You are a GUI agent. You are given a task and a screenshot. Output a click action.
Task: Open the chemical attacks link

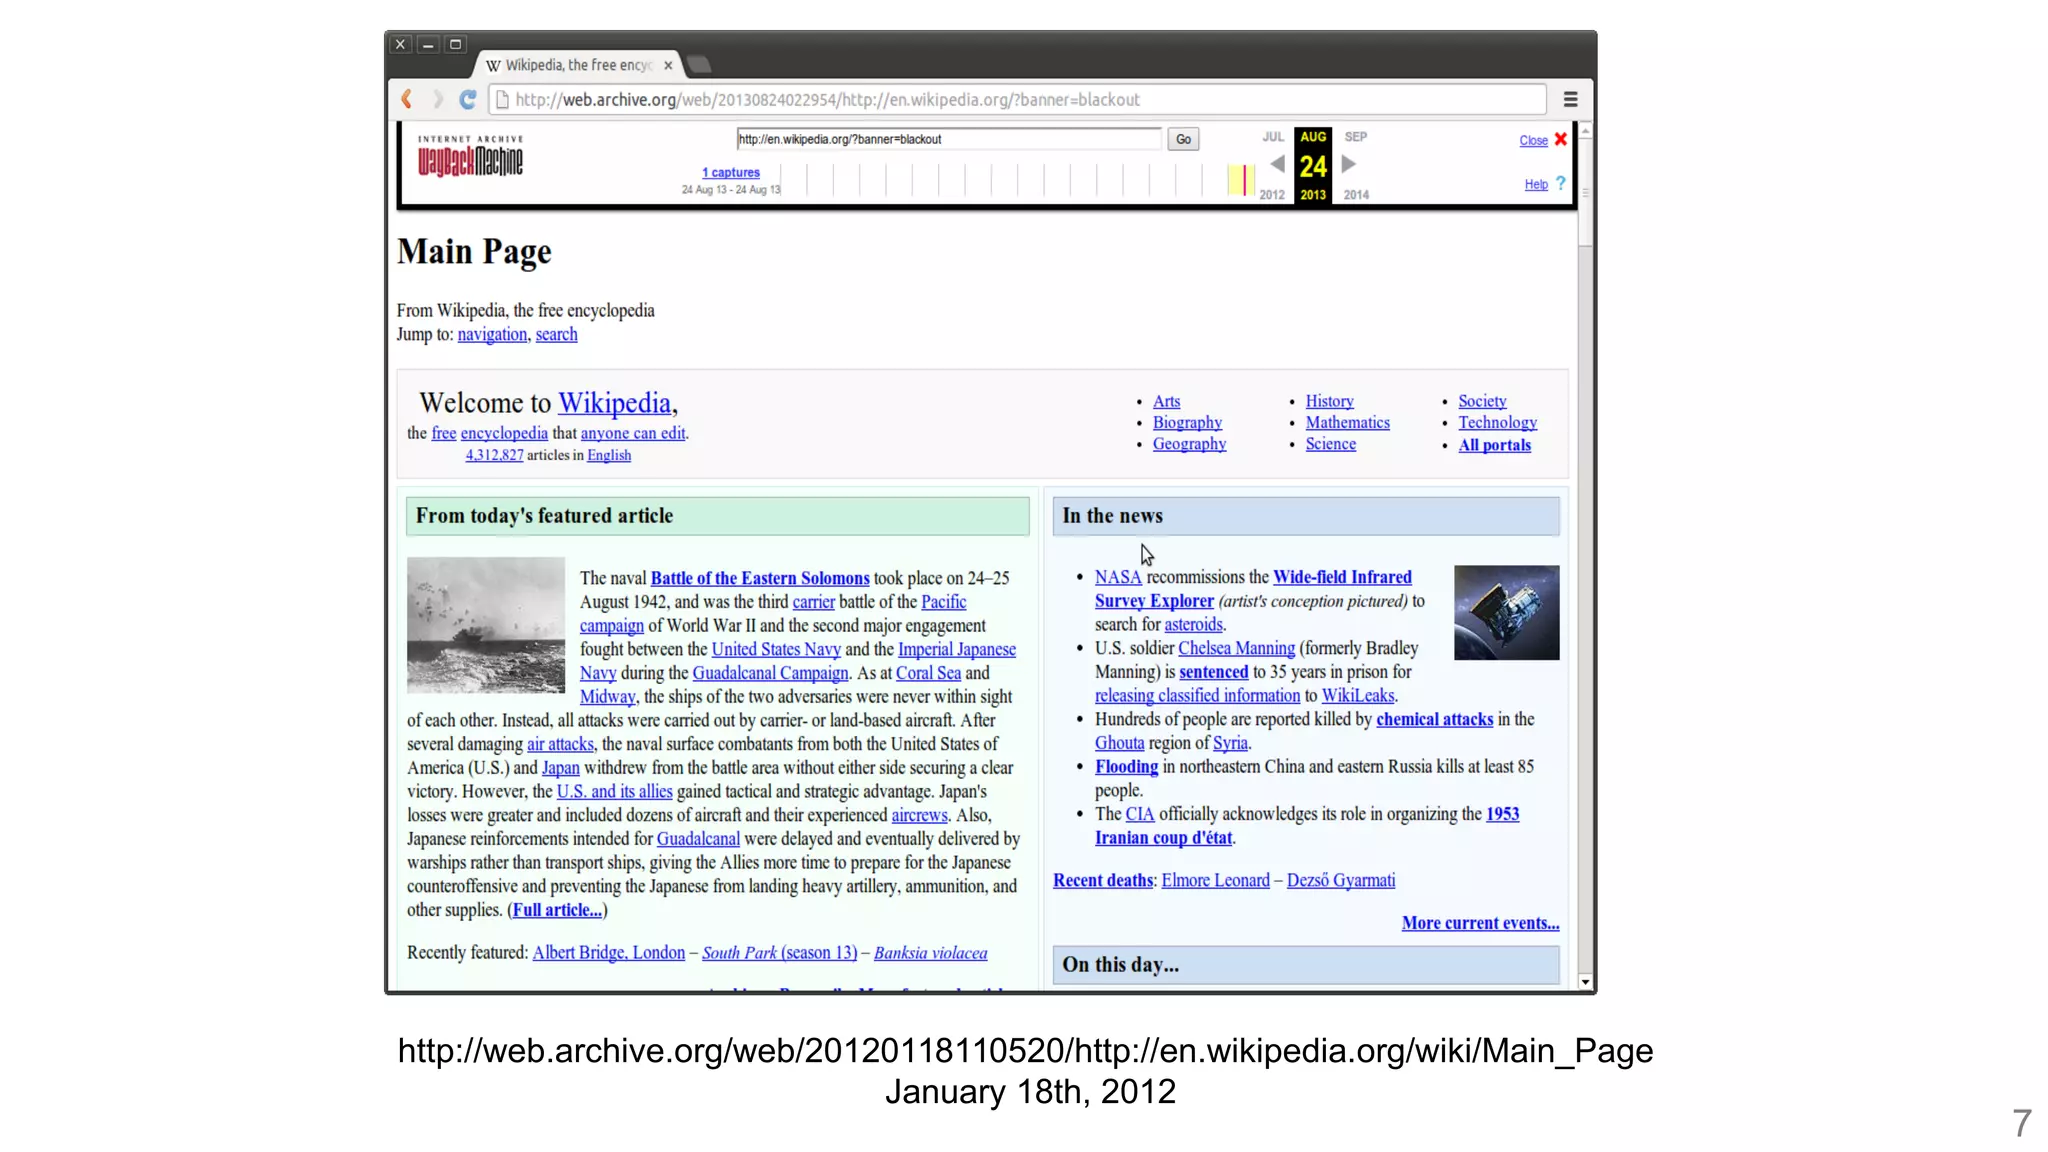click(1434, 719)
